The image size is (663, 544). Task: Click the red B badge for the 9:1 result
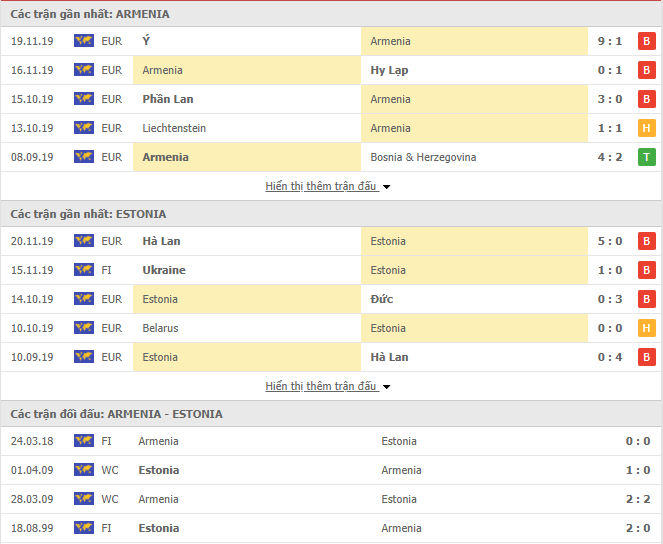click(x=647, y=41)
